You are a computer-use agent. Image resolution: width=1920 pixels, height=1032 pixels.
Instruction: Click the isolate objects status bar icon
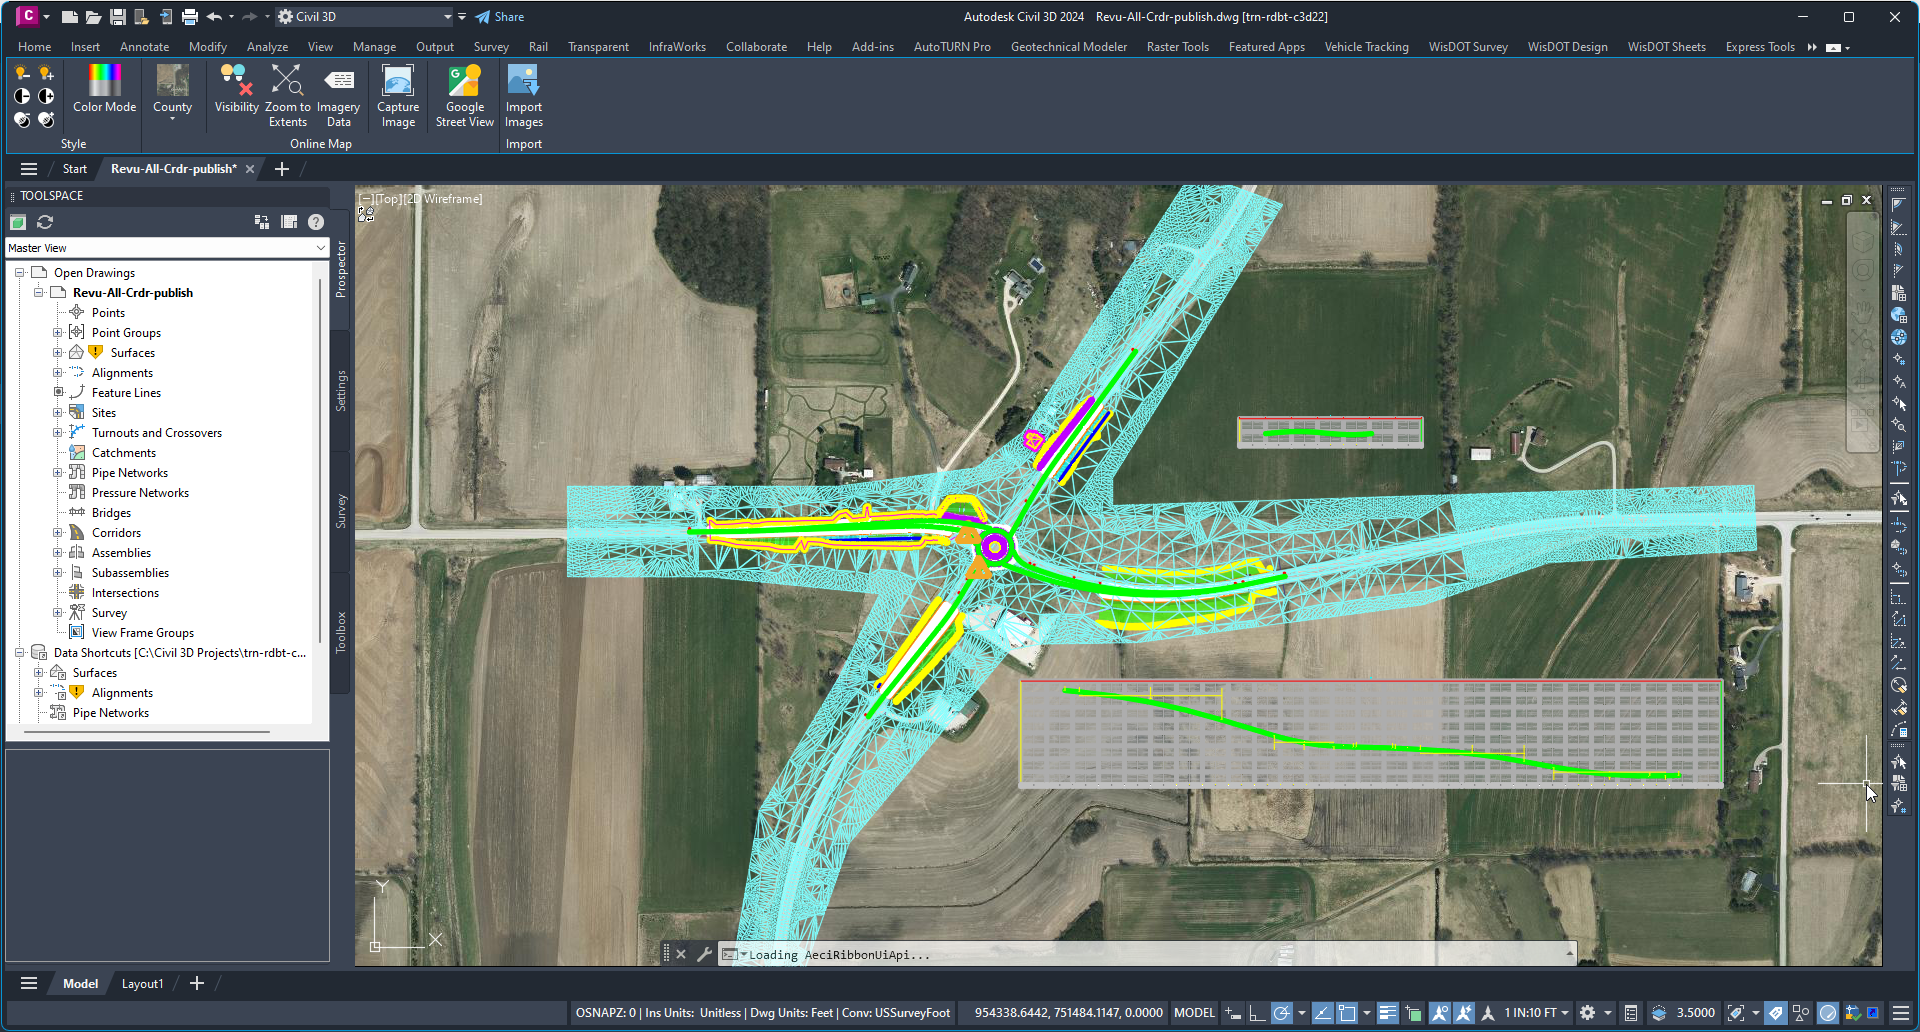1801,1013
